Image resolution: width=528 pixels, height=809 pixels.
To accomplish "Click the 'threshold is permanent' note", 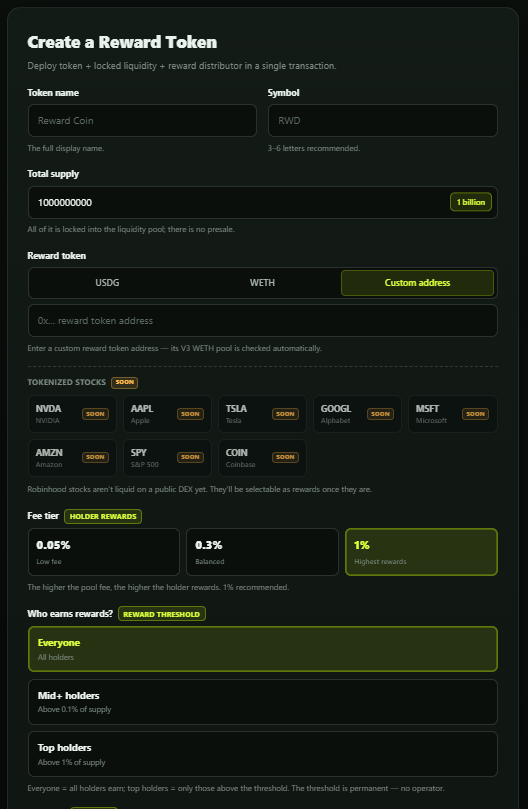I will pyautogui.click(x=235, y=788).
